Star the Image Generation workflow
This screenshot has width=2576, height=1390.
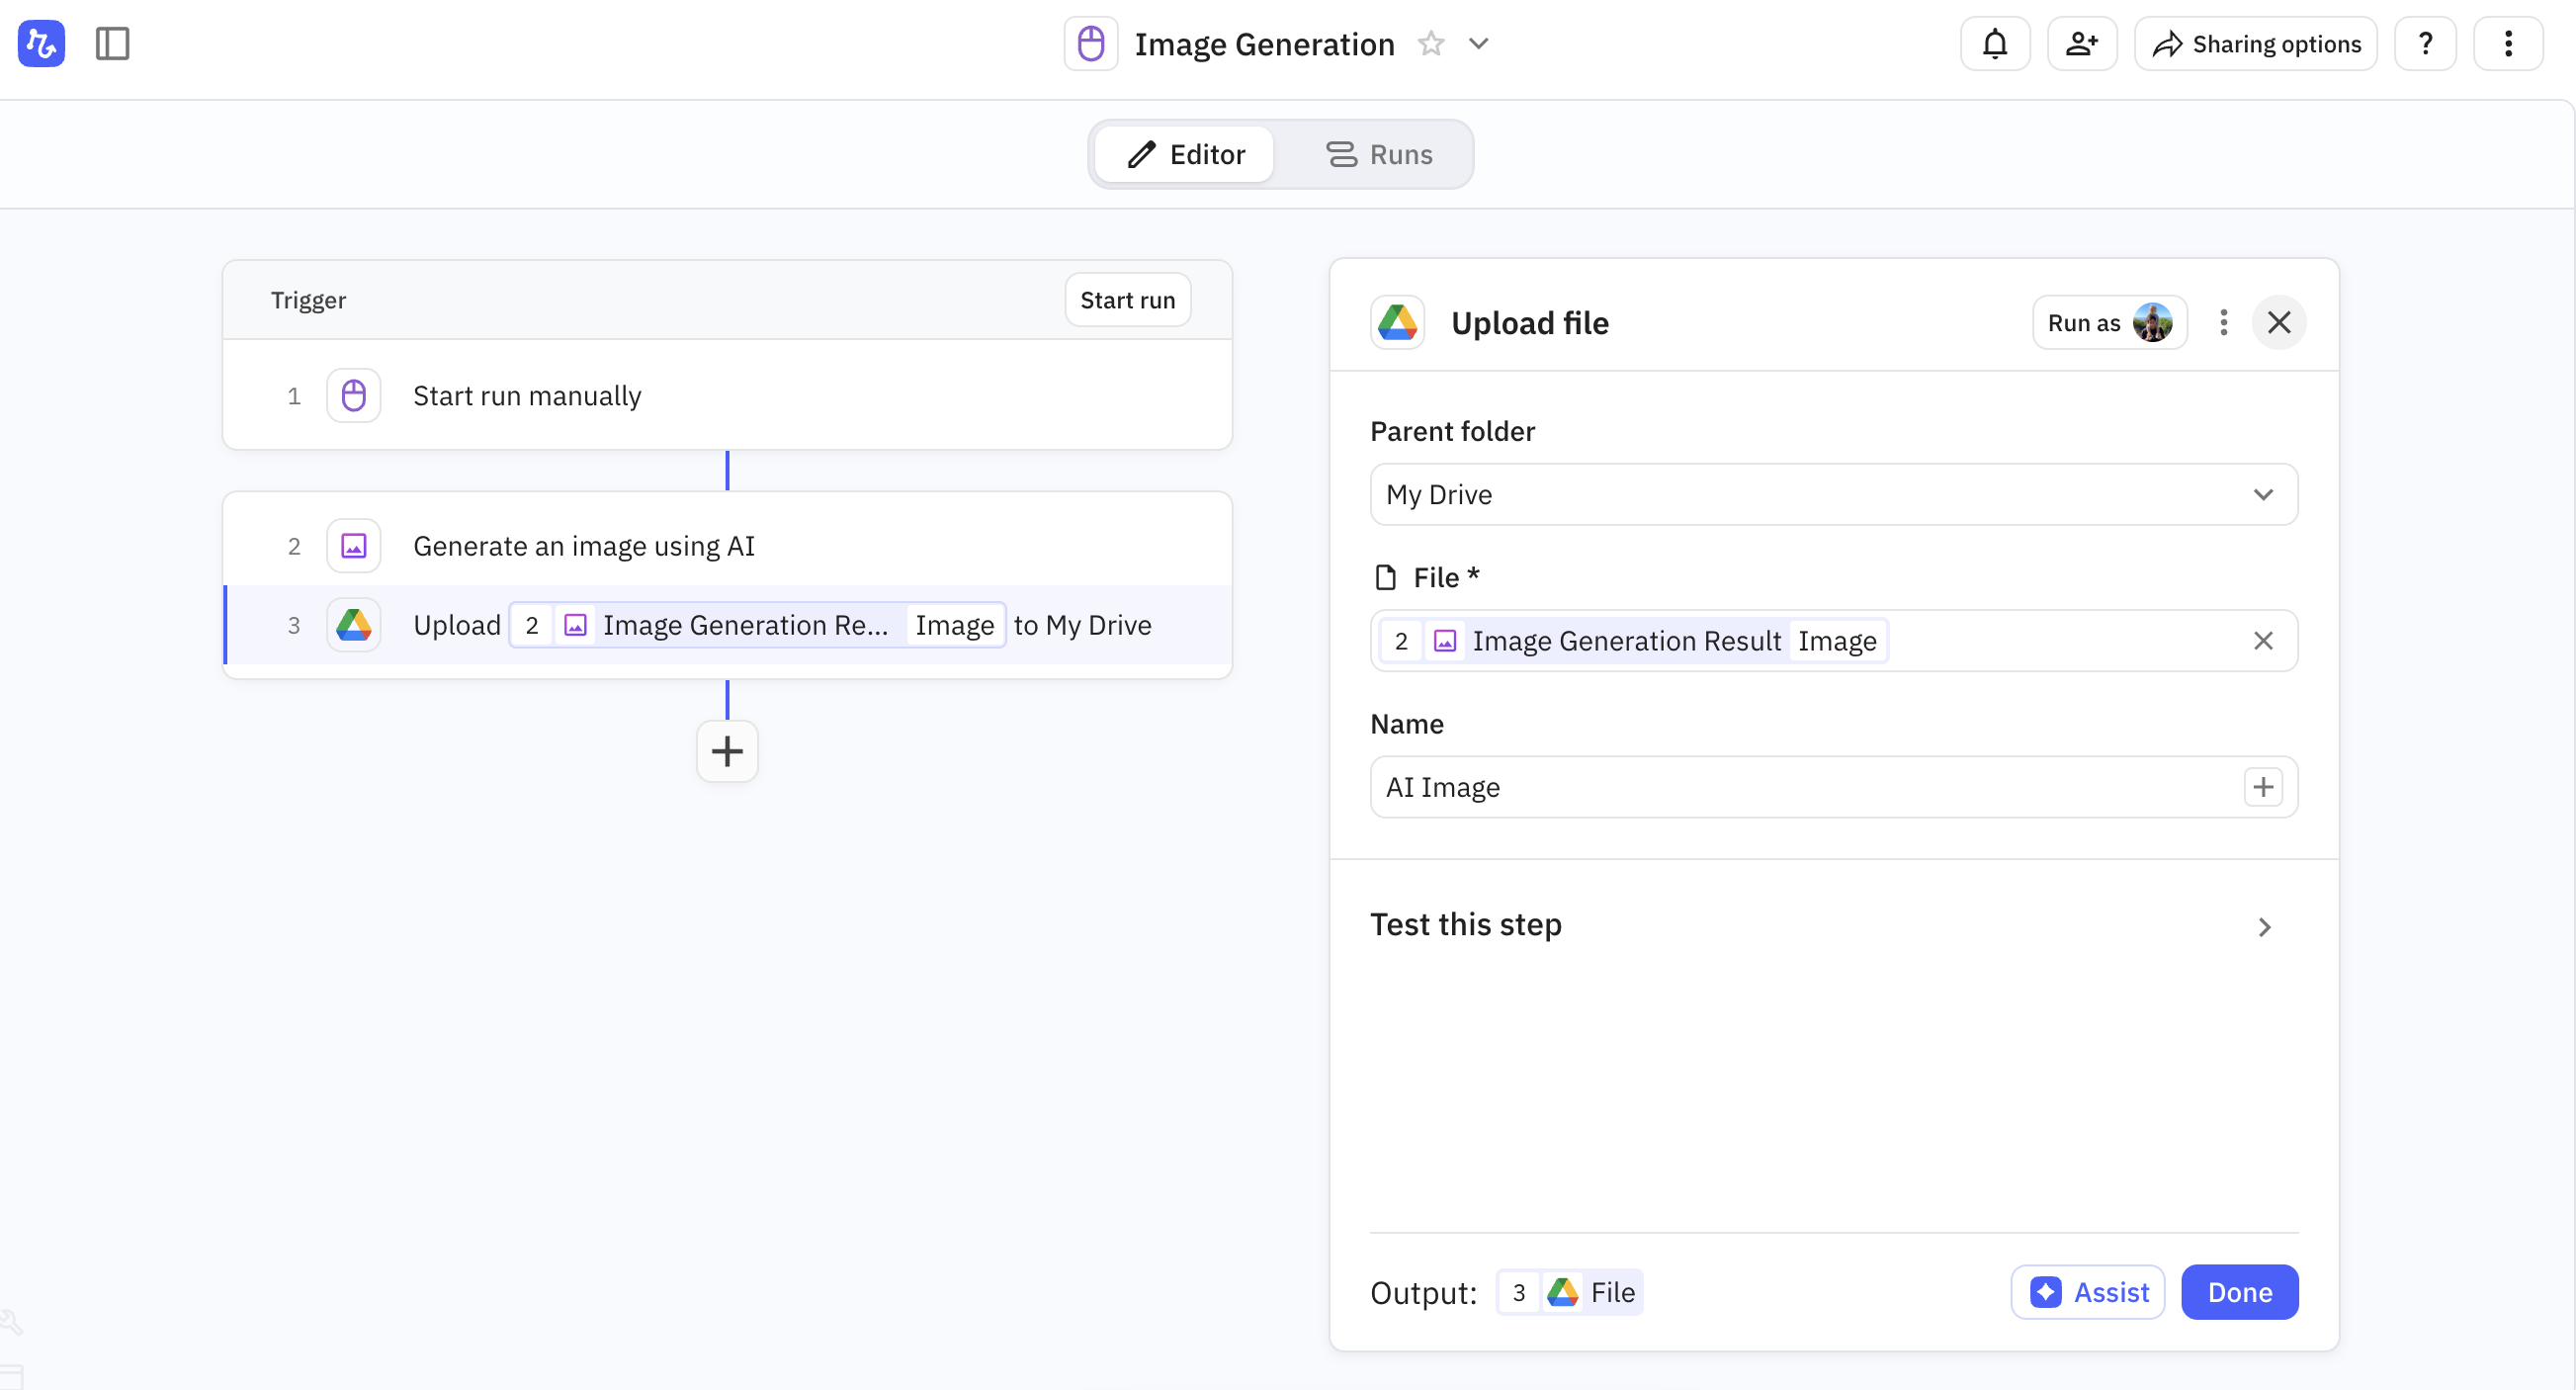1431,44
